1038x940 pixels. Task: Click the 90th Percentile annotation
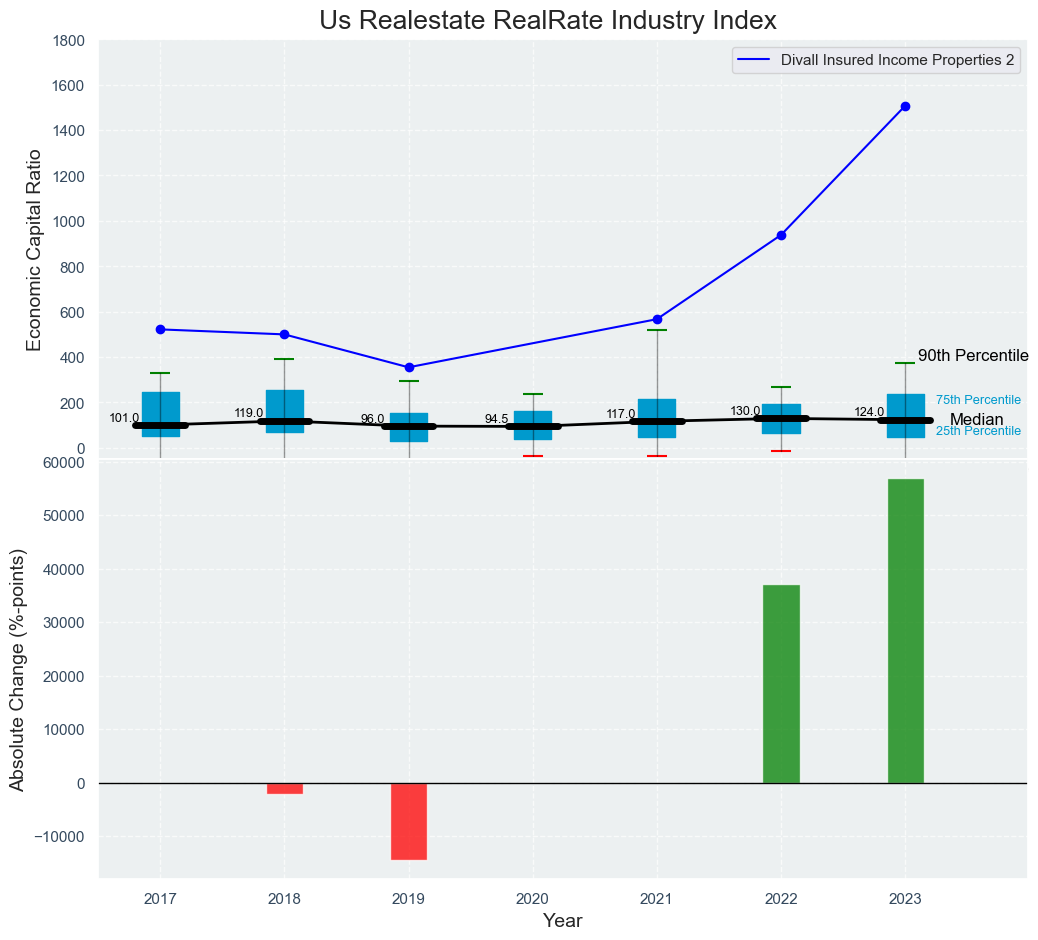[972, 356]
